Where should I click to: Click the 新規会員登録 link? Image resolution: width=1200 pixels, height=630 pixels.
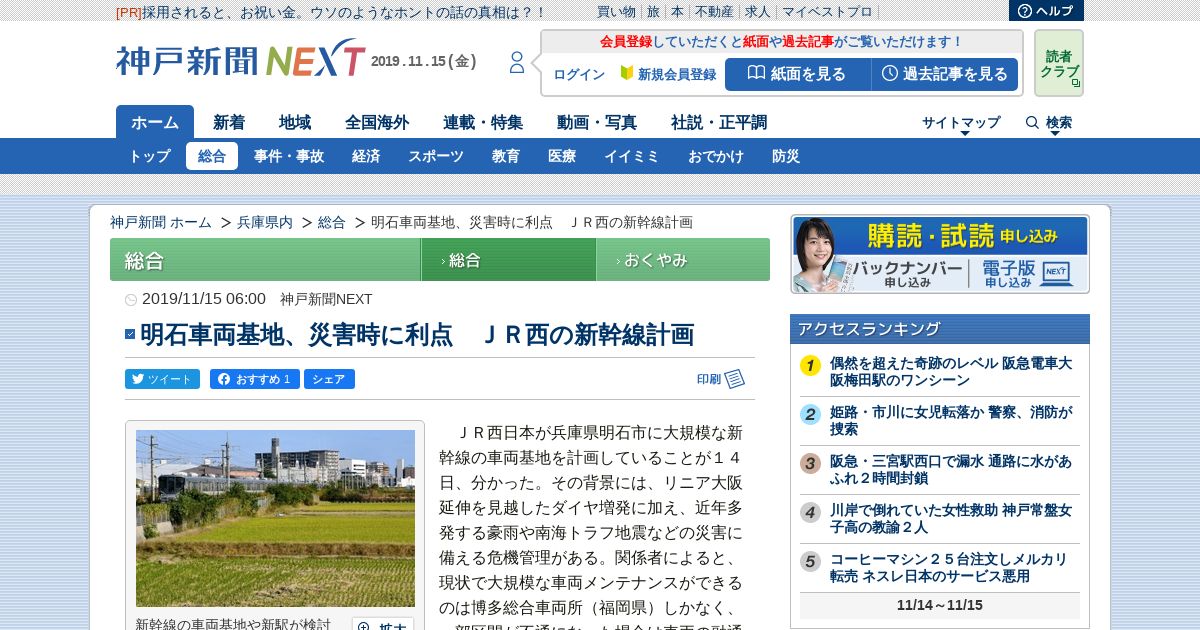(668, 75)
